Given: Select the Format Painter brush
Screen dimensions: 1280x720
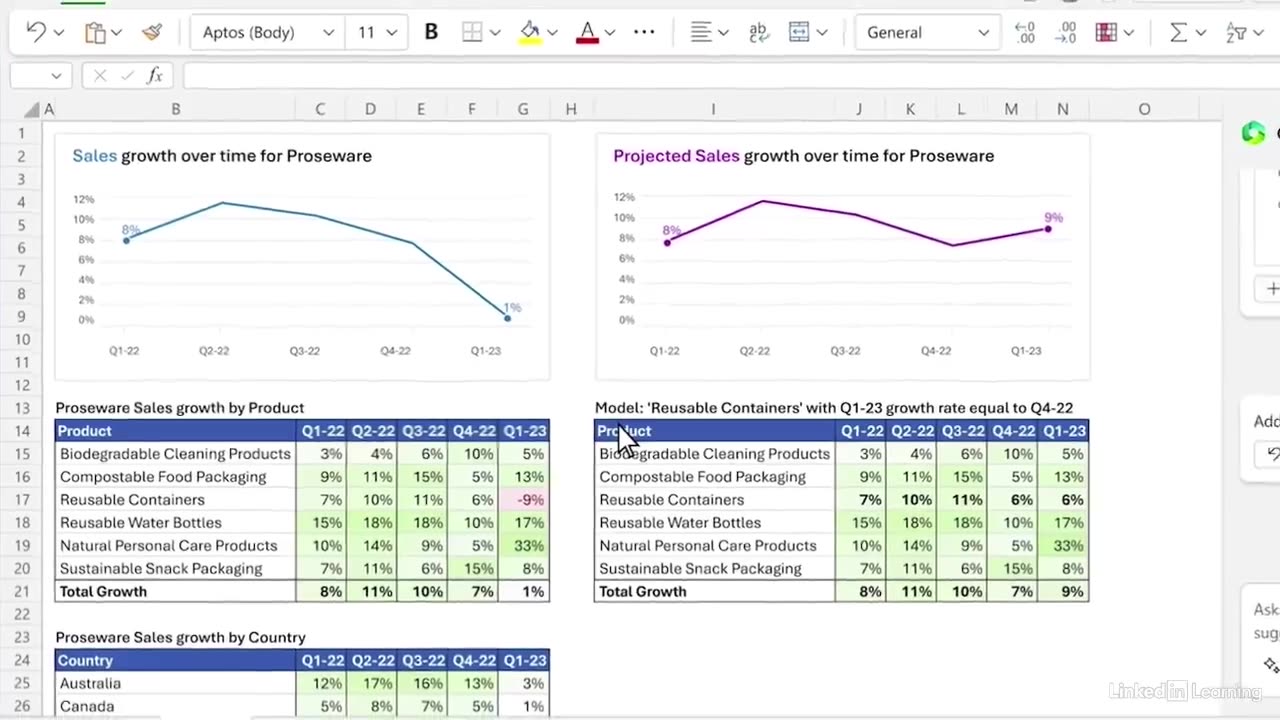Looking at the screenshot, I should click(152, 32).
